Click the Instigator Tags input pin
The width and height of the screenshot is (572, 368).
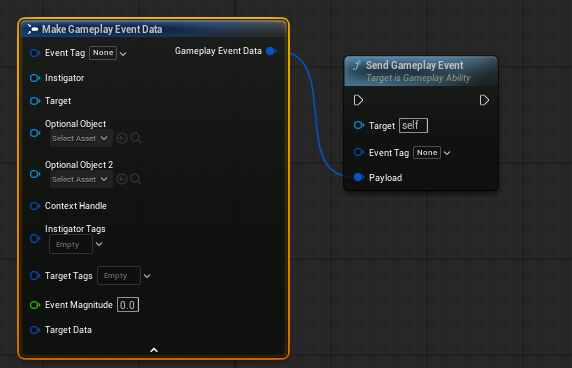(x=35, y=239)
